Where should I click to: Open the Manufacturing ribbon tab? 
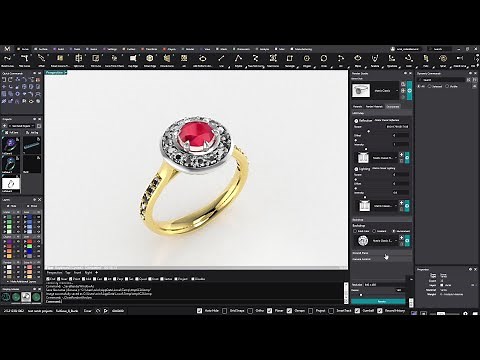301,49
